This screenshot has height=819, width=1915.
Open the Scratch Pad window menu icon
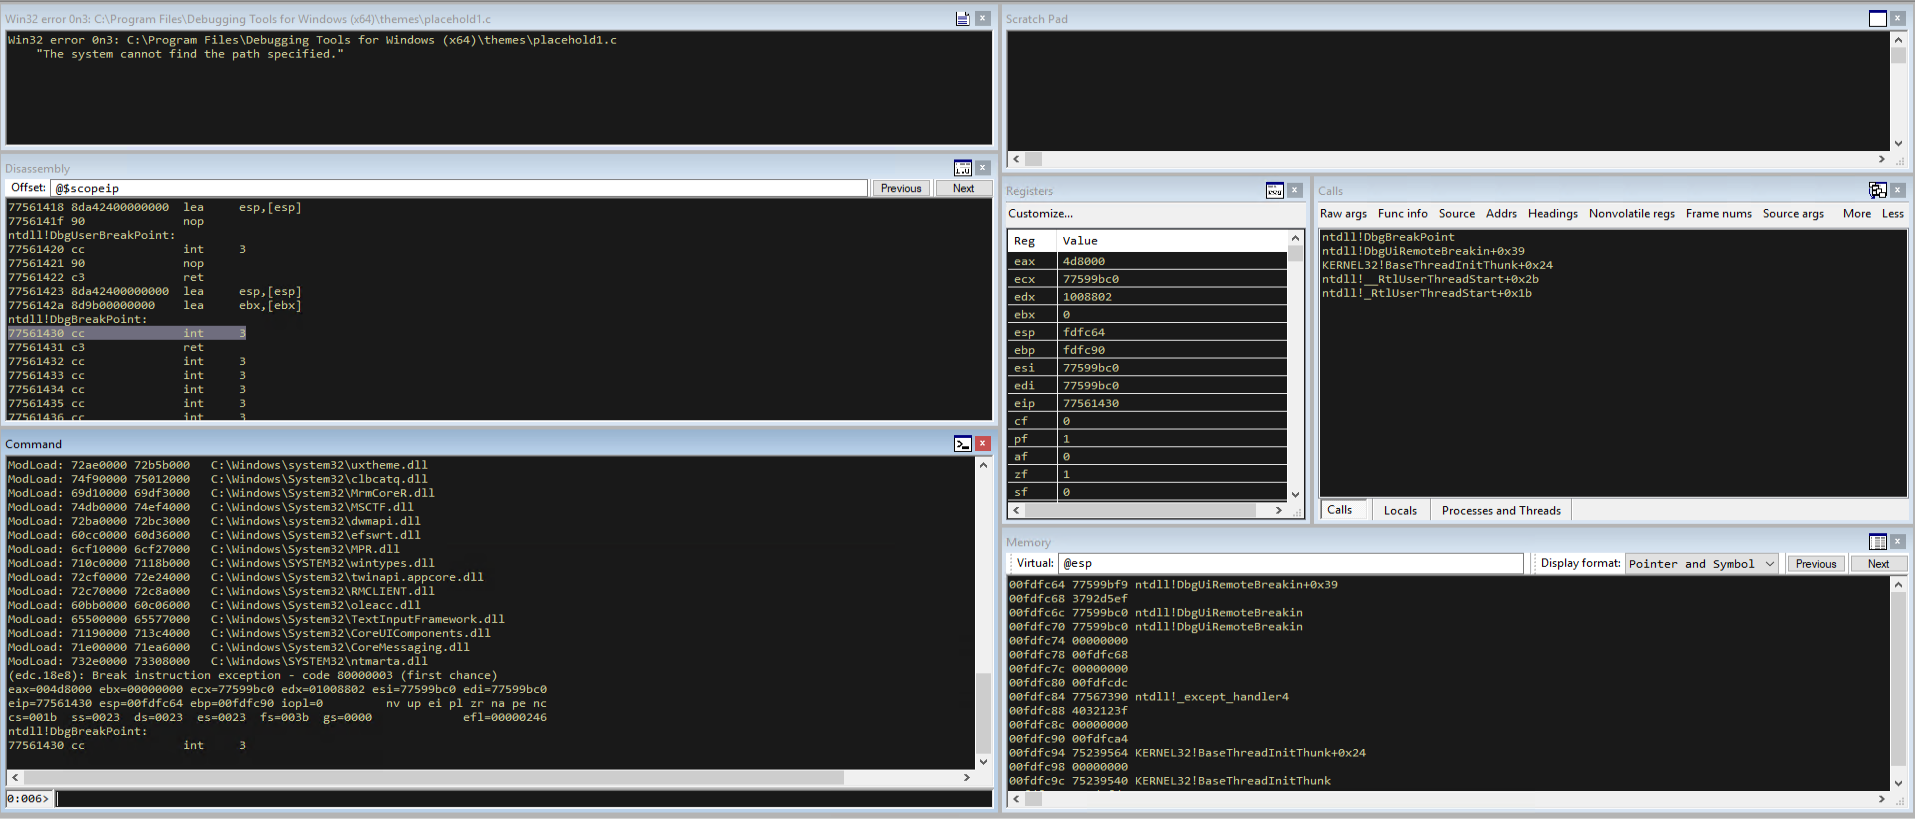tap(1878, 19)
